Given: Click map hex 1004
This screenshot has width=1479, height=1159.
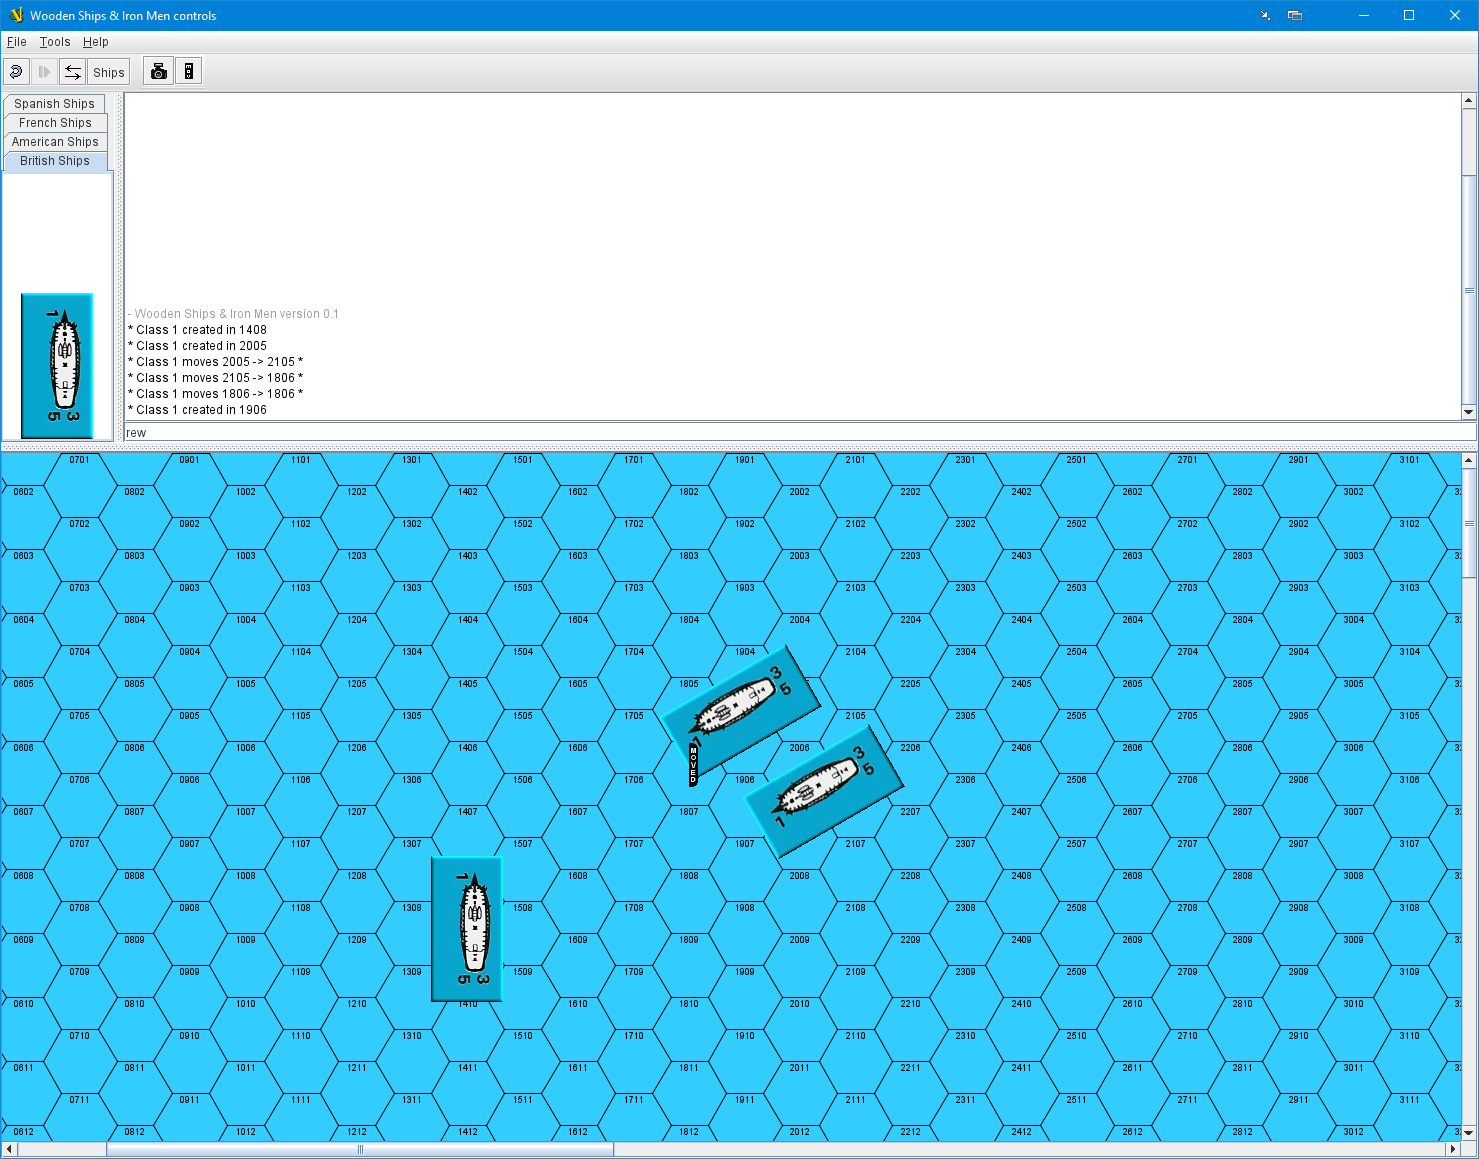Looking at the screenshot, I should point(246,644).
